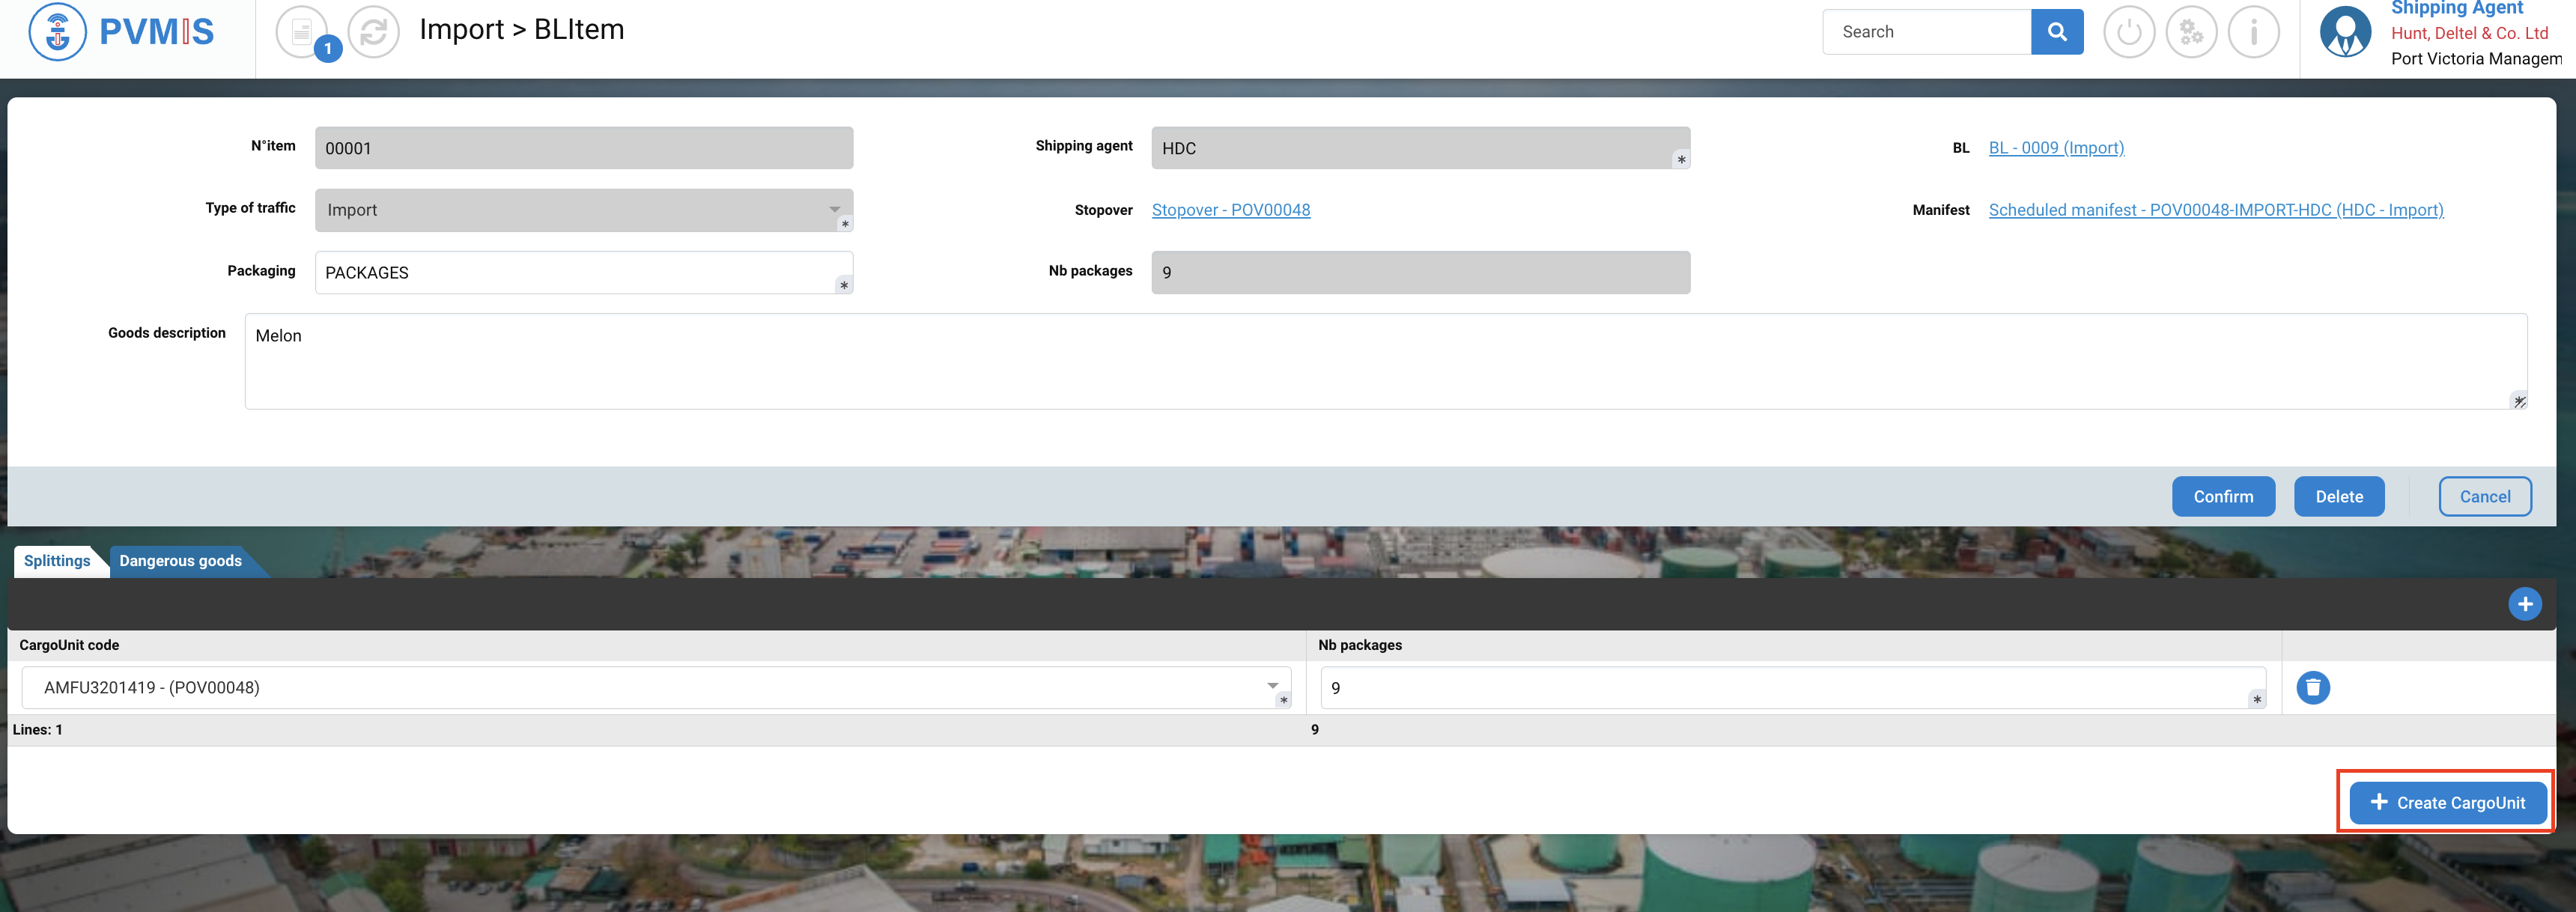The height and width of the screenshot is (912, 2576).
Task: Open the BL - 0009 (Import) link
Action: coord(2056,148)
